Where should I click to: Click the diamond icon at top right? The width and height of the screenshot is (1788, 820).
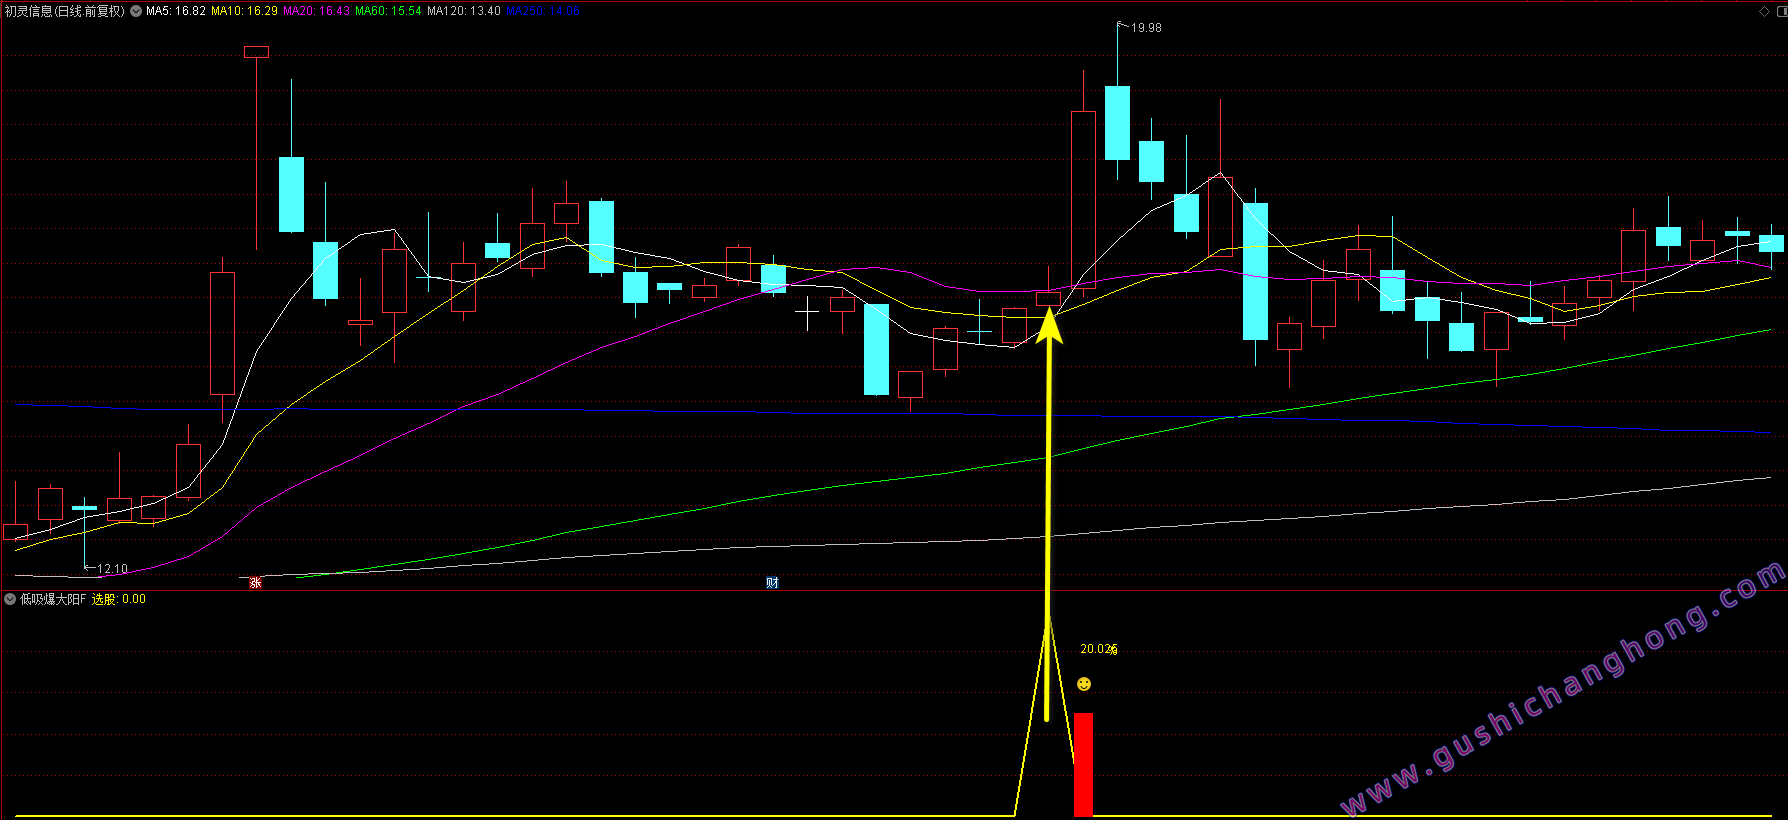coord(1764,12)
